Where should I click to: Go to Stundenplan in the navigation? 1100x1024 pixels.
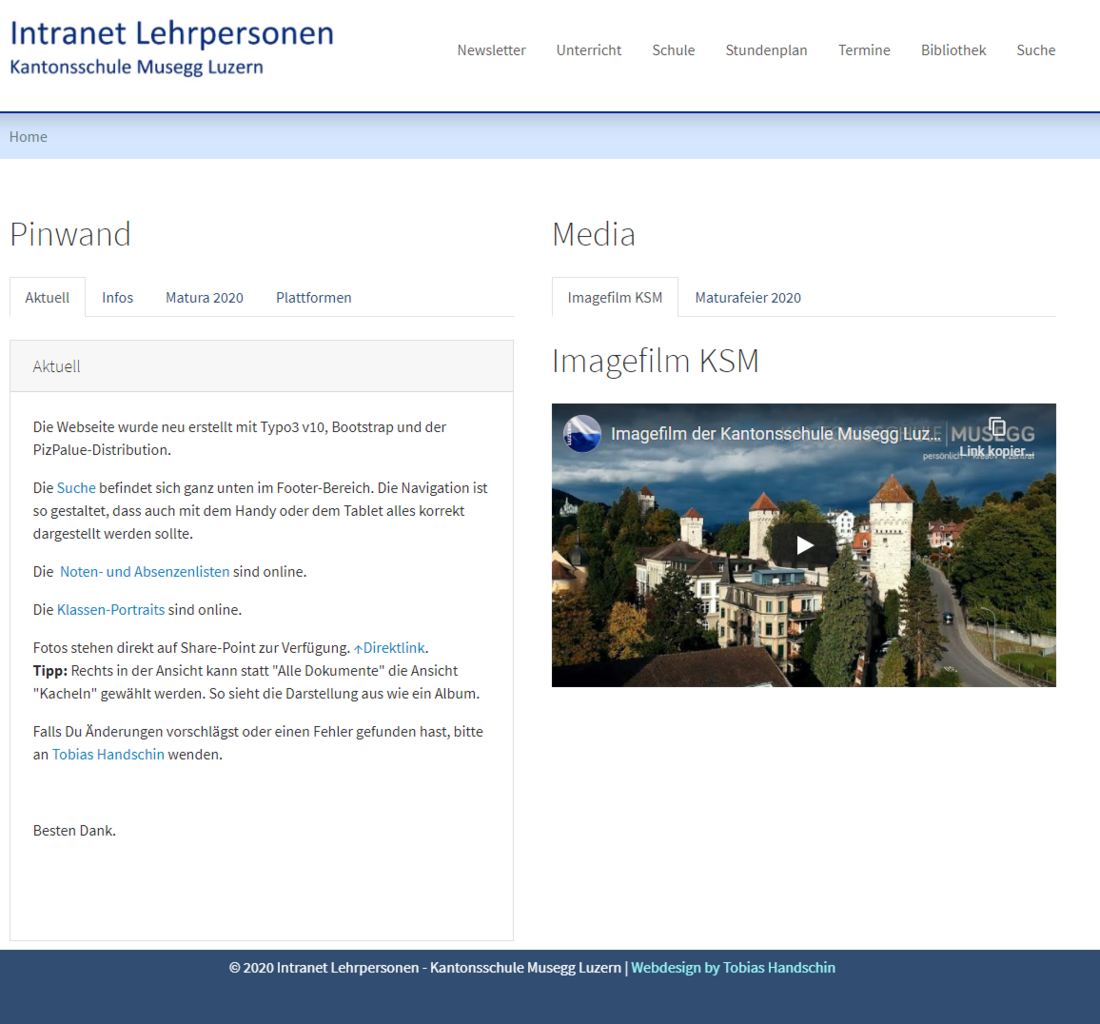tap(766, 50)
